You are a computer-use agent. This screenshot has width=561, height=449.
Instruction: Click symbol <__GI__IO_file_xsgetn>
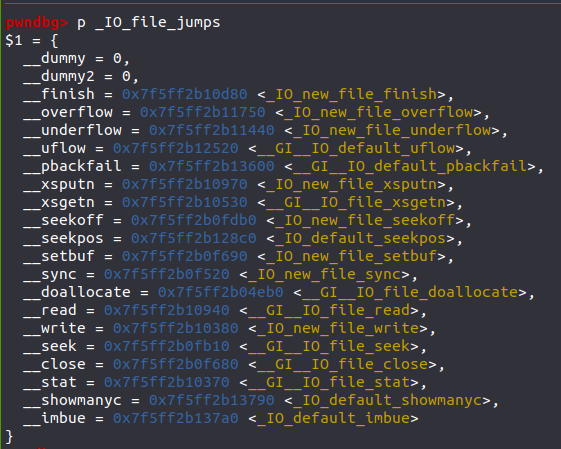pos(356,202)
